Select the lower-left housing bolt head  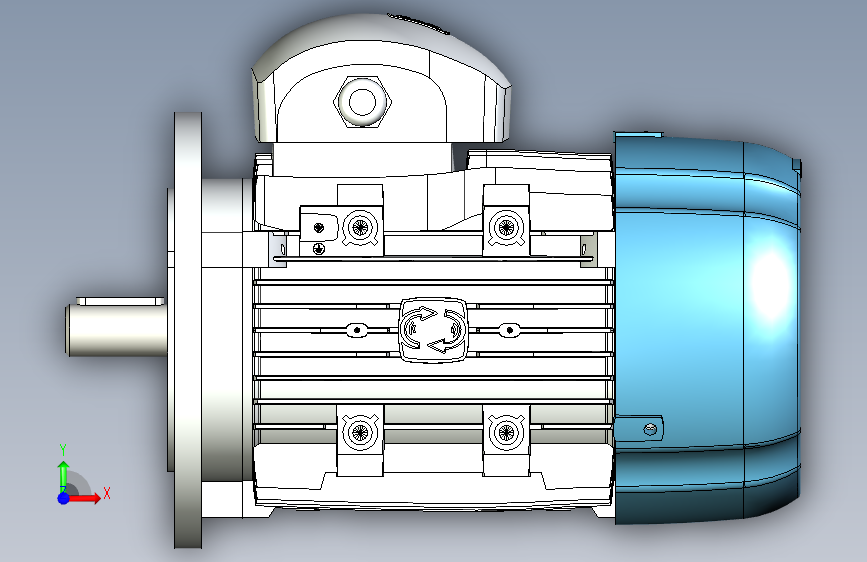(360, 432)
